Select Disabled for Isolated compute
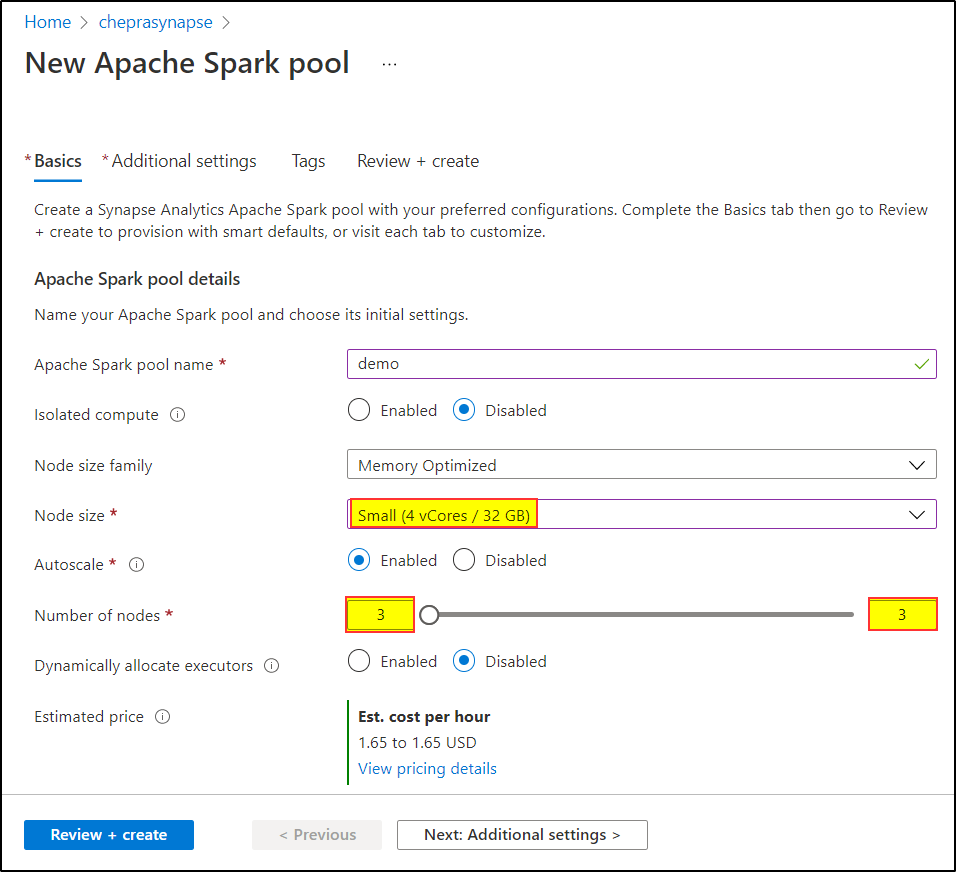Viewport: 956px width, 872px height. pyautogui.click(x=464, y=410)
